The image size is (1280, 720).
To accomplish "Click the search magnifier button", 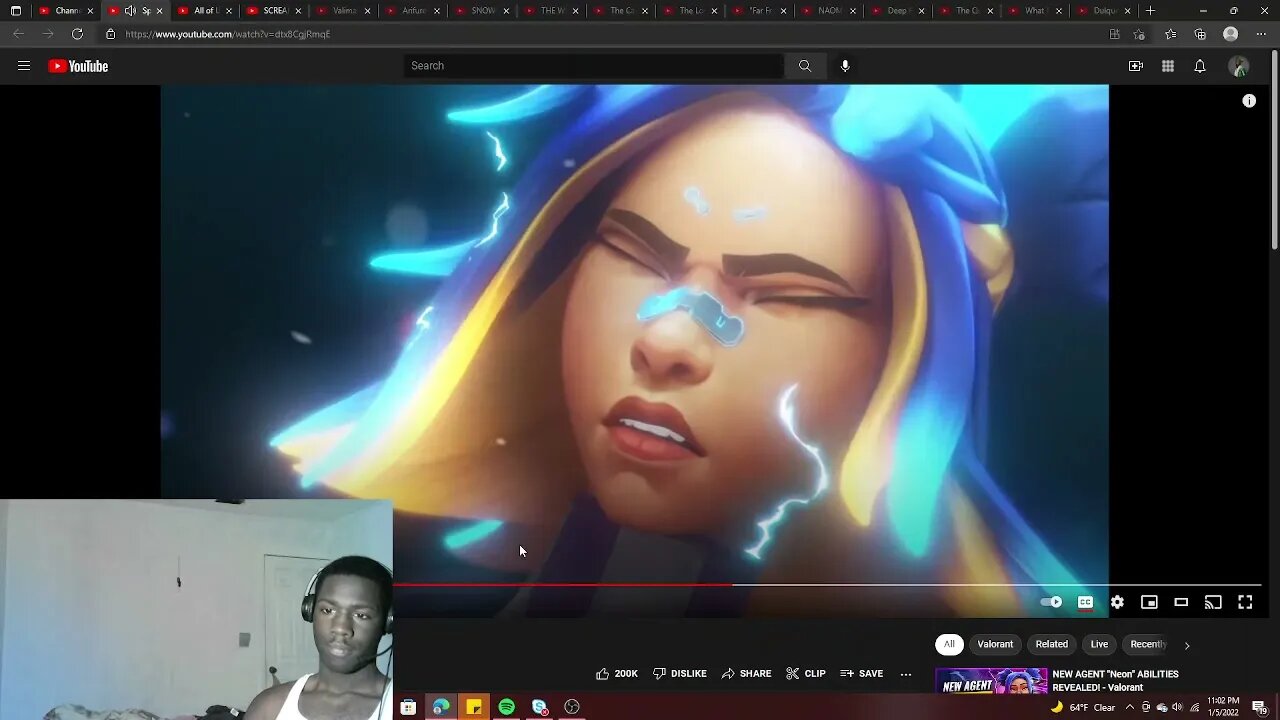I will pos(805,66).
